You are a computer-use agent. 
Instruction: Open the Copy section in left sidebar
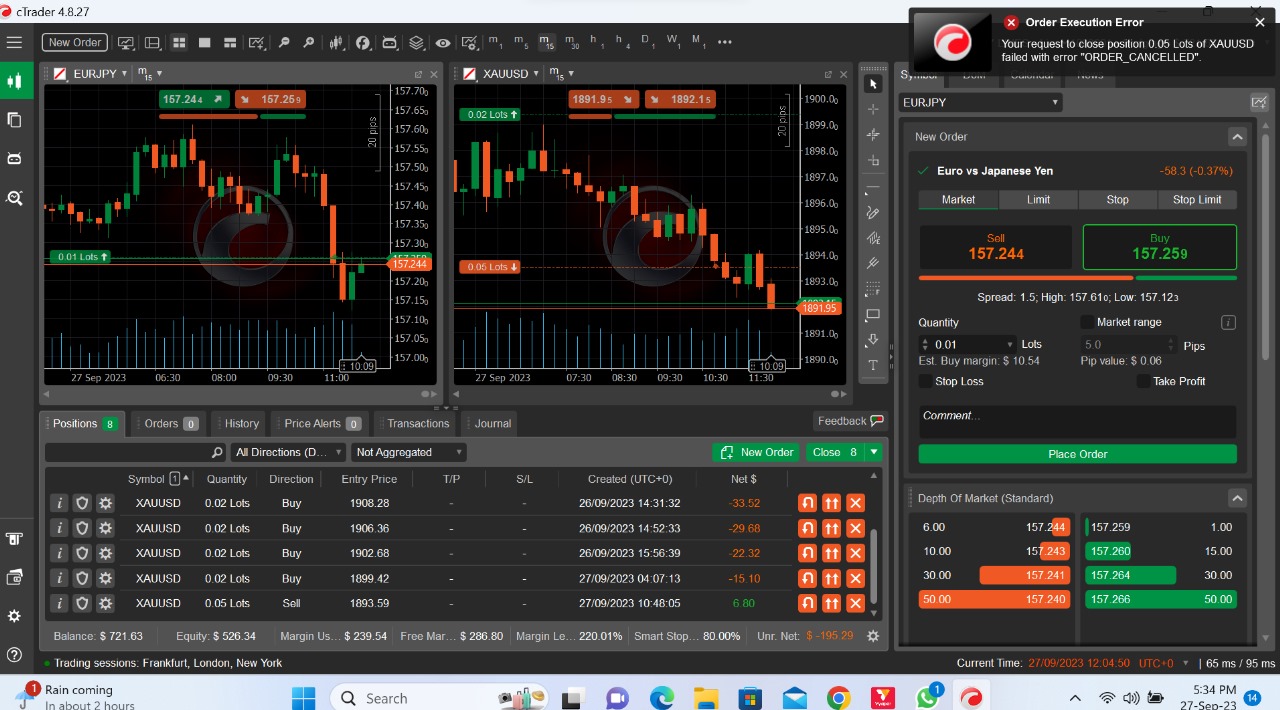[14, 120]
